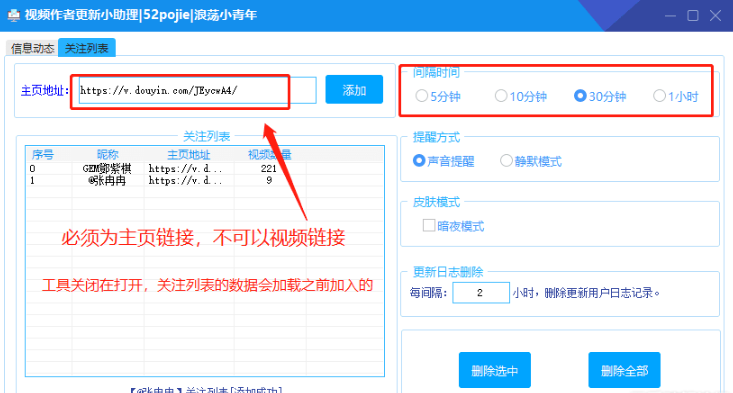
Task: Click video count 221 cell
Action: [269, 168]
